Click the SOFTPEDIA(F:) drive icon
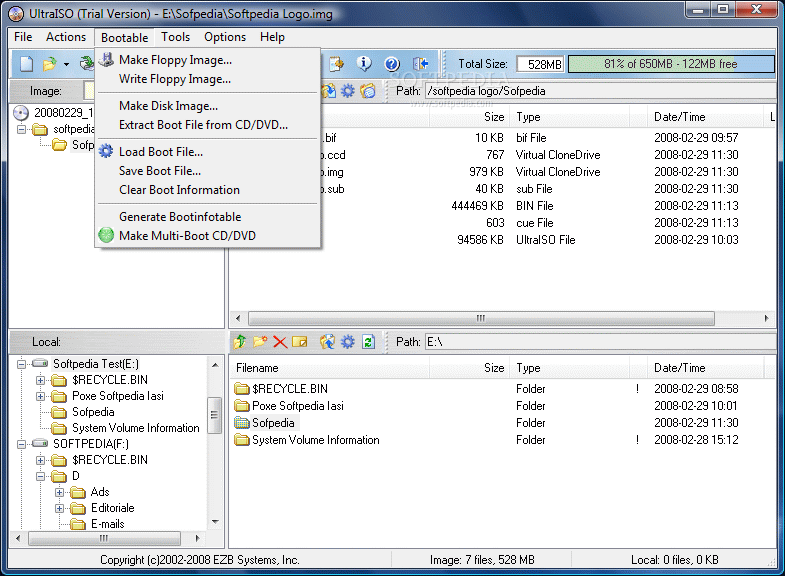Viewport: 785px width, 576px height. tap(40, 443)
